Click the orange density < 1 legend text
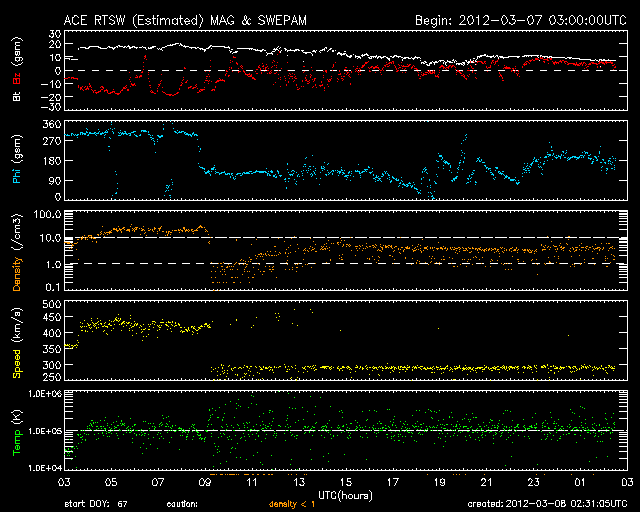This screenshot has height=512, width=640. pos(287,504)
